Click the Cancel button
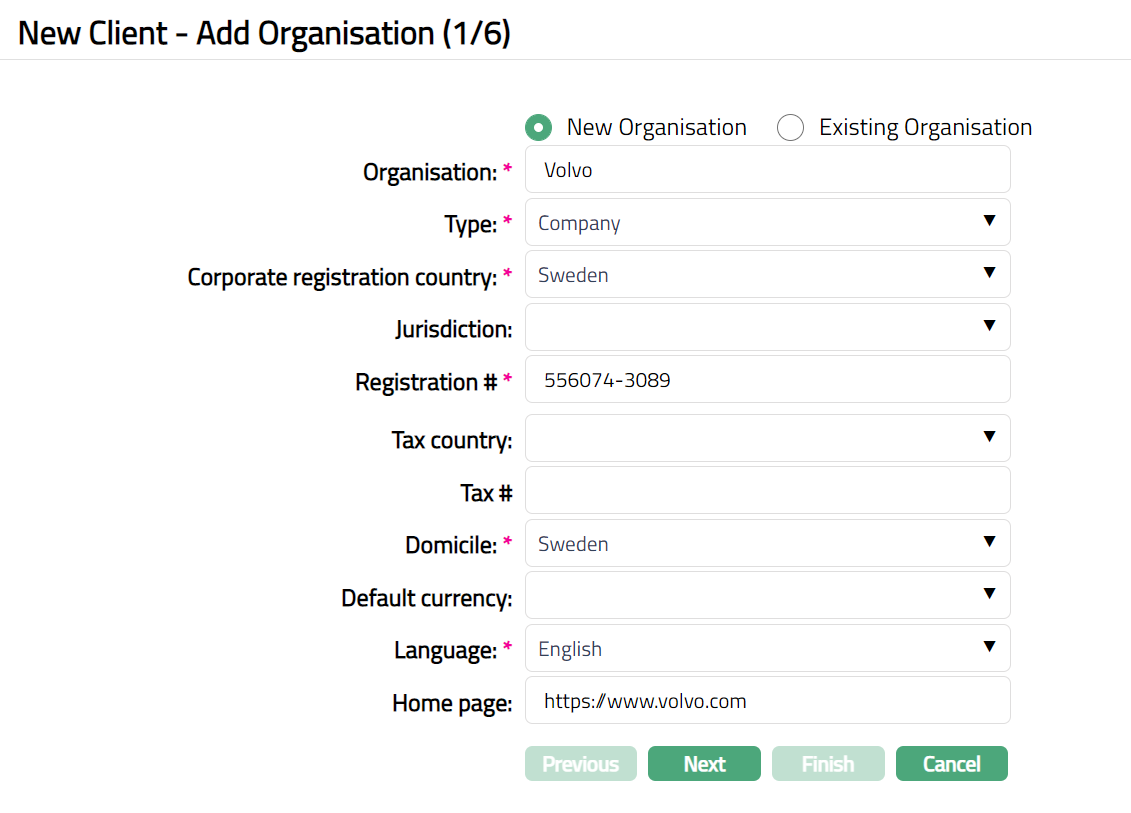Viewport: 1131px width, 813px height. point(951,764)
